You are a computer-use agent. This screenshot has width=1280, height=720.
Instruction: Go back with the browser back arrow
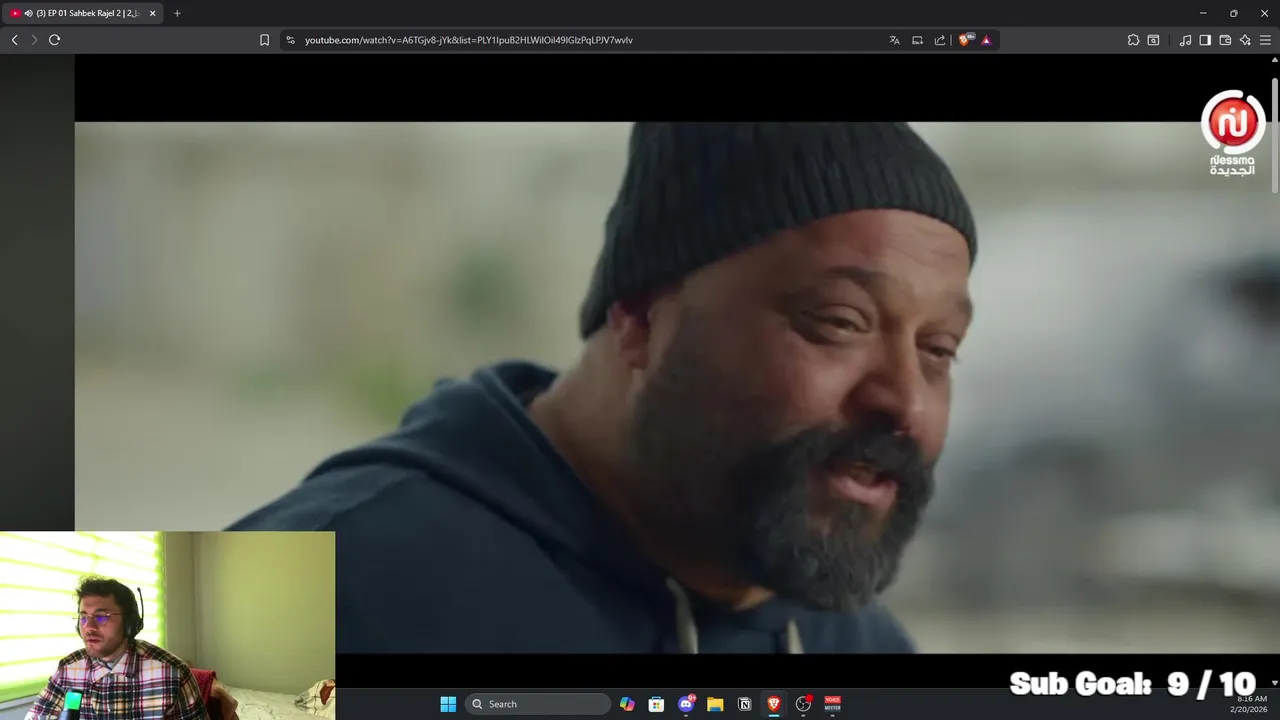pyautogui.click(x=14, y=40)
